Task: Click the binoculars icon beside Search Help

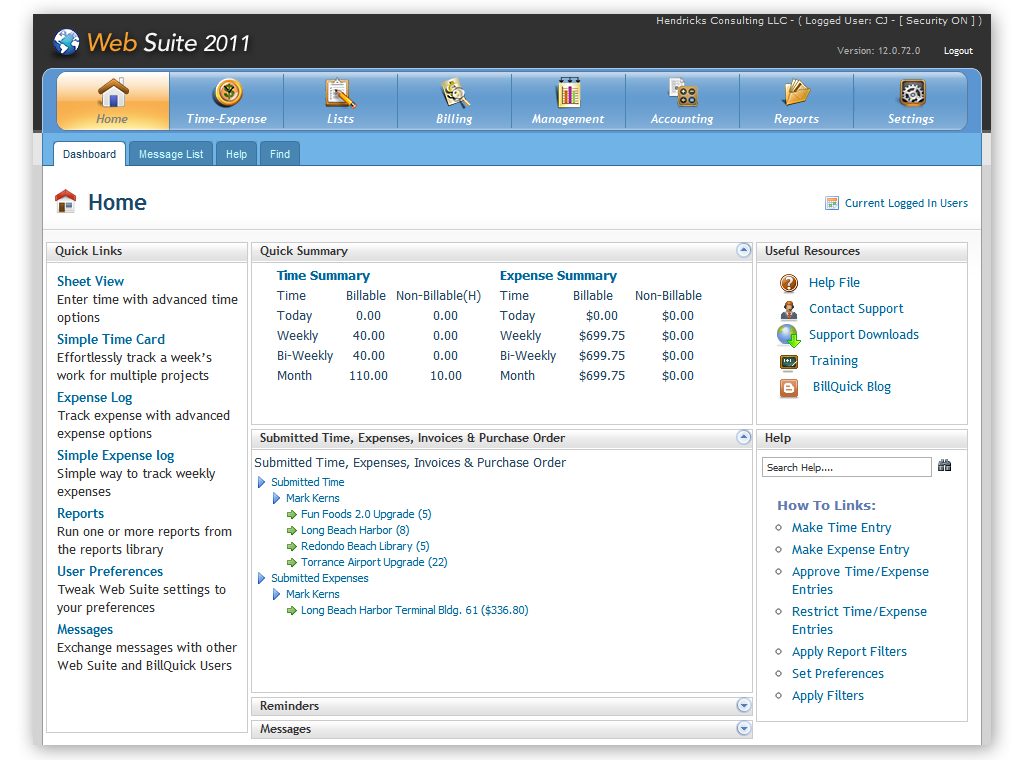Action: [x=944, y=466]
